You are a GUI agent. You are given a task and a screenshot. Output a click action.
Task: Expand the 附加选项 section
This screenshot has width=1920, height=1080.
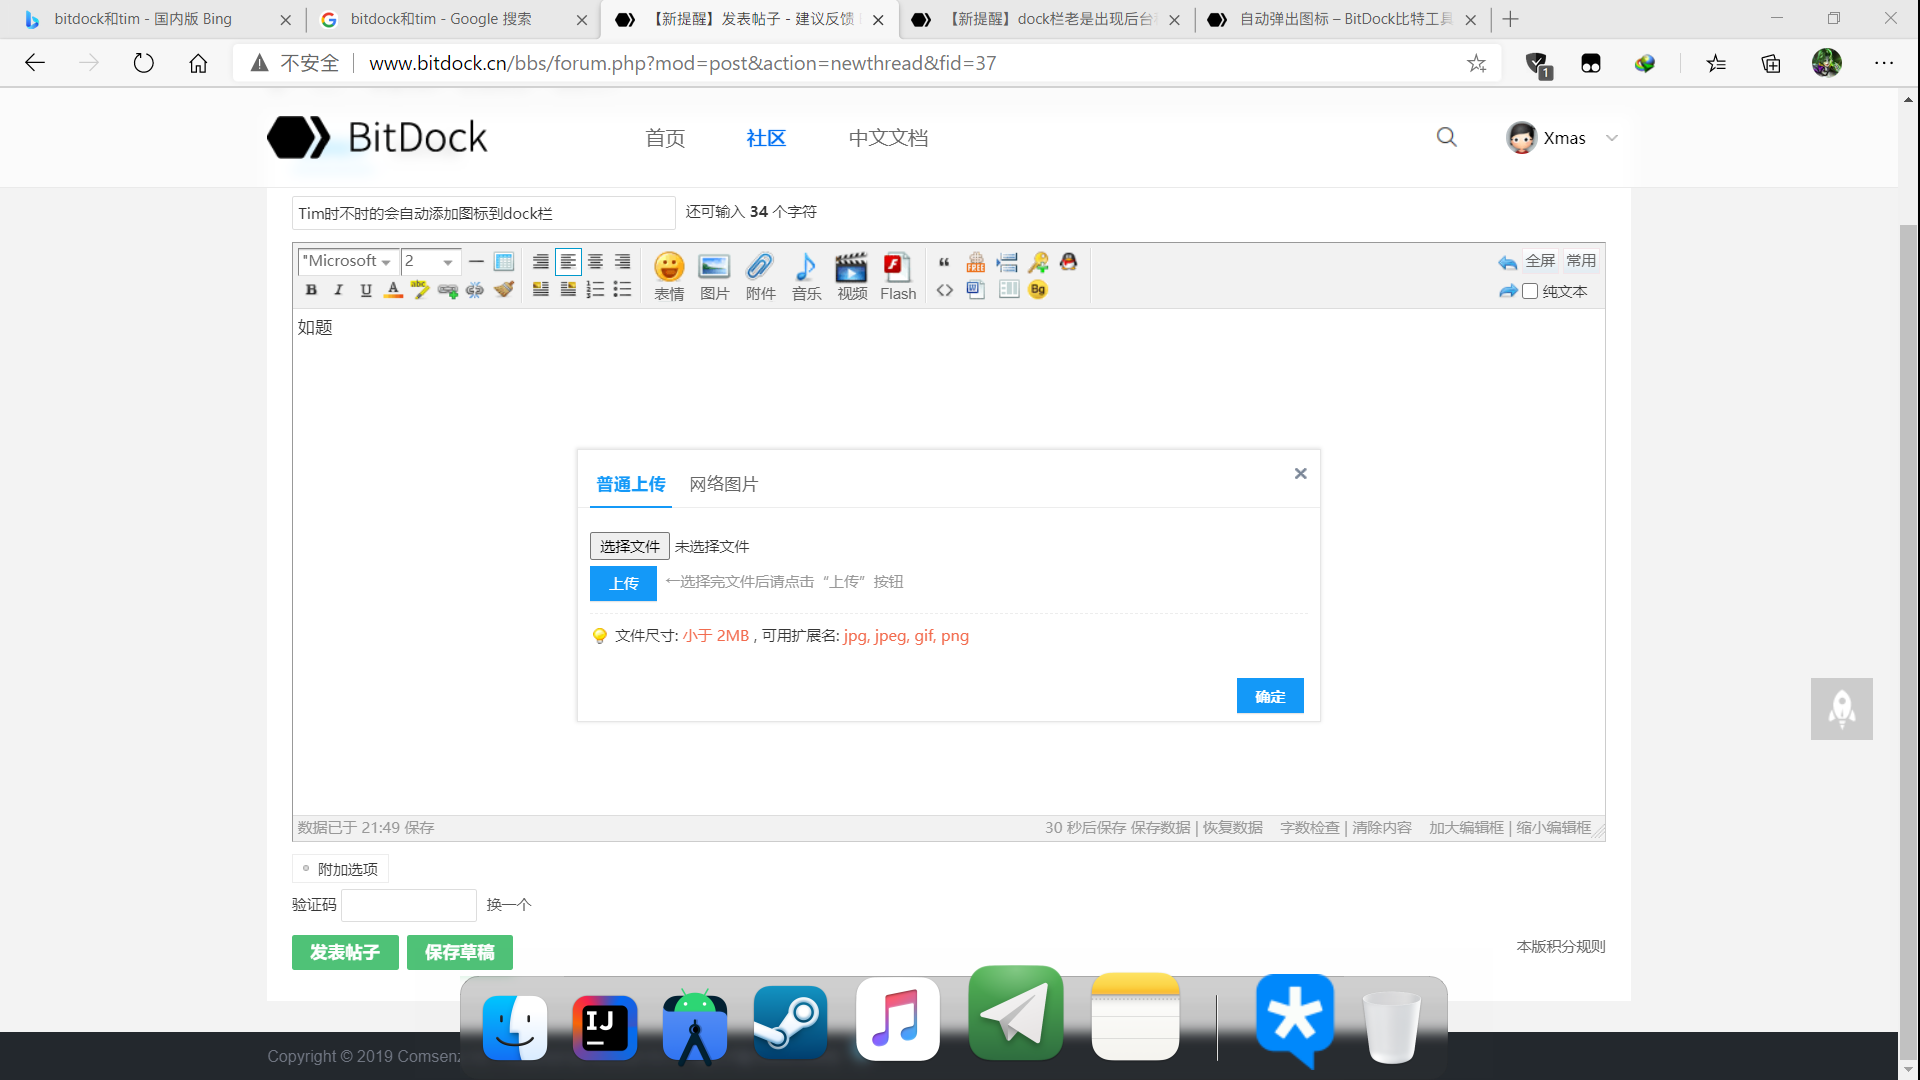[340, 869]
